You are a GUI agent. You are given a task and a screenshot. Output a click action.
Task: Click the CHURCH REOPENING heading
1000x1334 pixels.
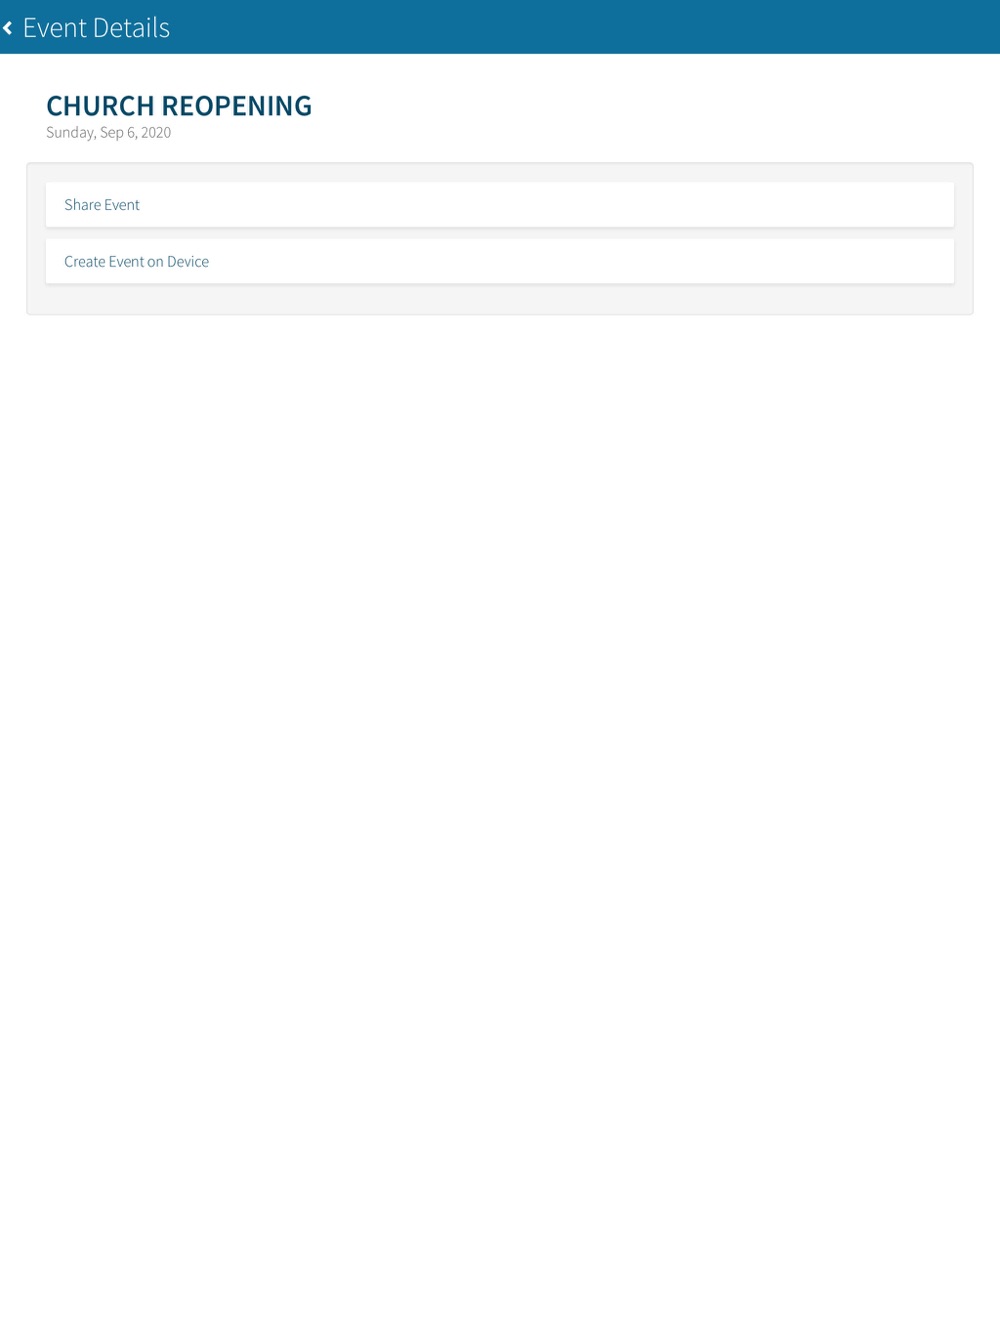pyautogui.click(x=179, y=105)
